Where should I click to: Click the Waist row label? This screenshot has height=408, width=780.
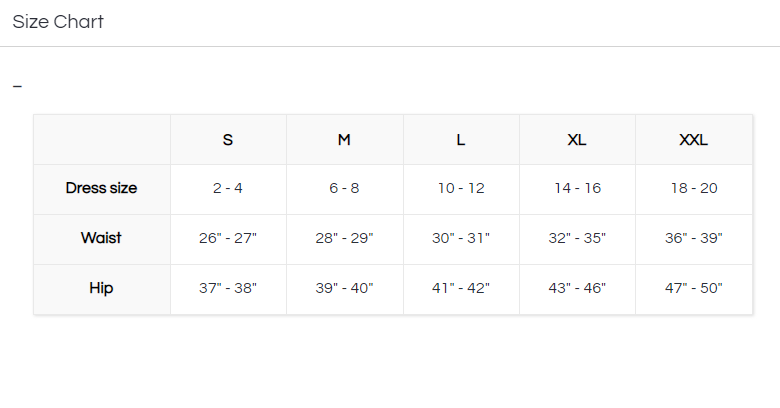(101, 238)
